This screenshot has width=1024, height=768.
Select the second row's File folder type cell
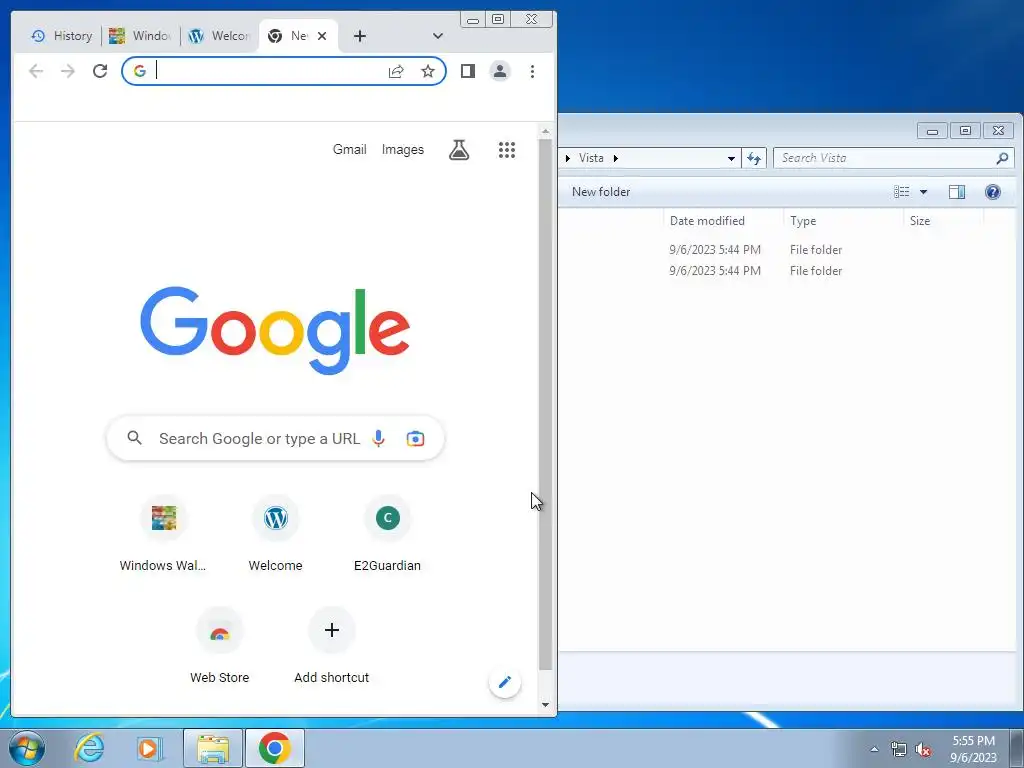point(816,270)
